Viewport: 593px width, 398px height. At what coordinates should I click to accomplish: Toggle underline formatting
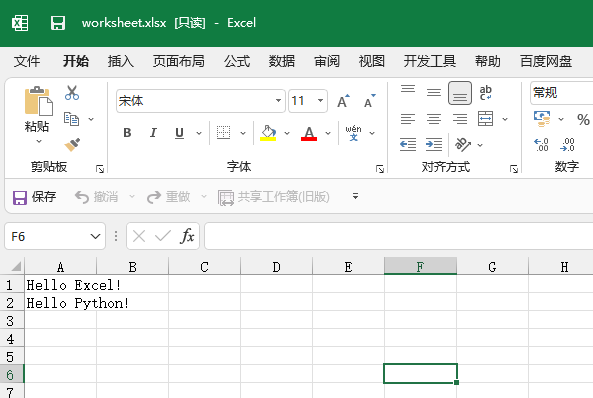point(179,133)
